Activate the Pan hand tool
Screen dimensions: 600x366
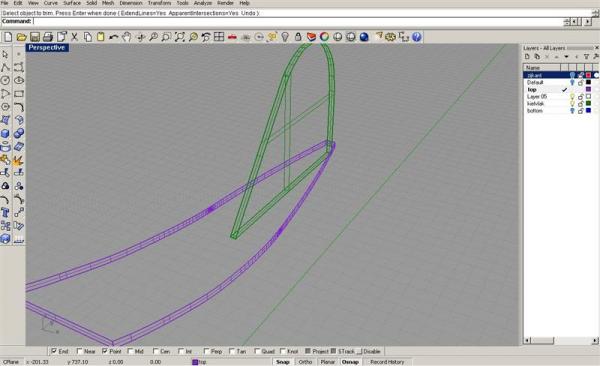tap(127, 37)
